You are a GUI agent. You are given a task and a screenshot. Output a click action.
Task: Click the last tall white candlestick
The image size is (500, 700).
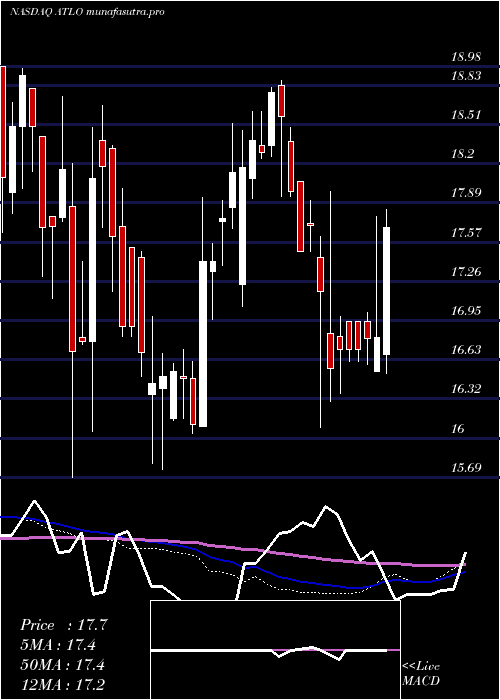tap(387, 291)
